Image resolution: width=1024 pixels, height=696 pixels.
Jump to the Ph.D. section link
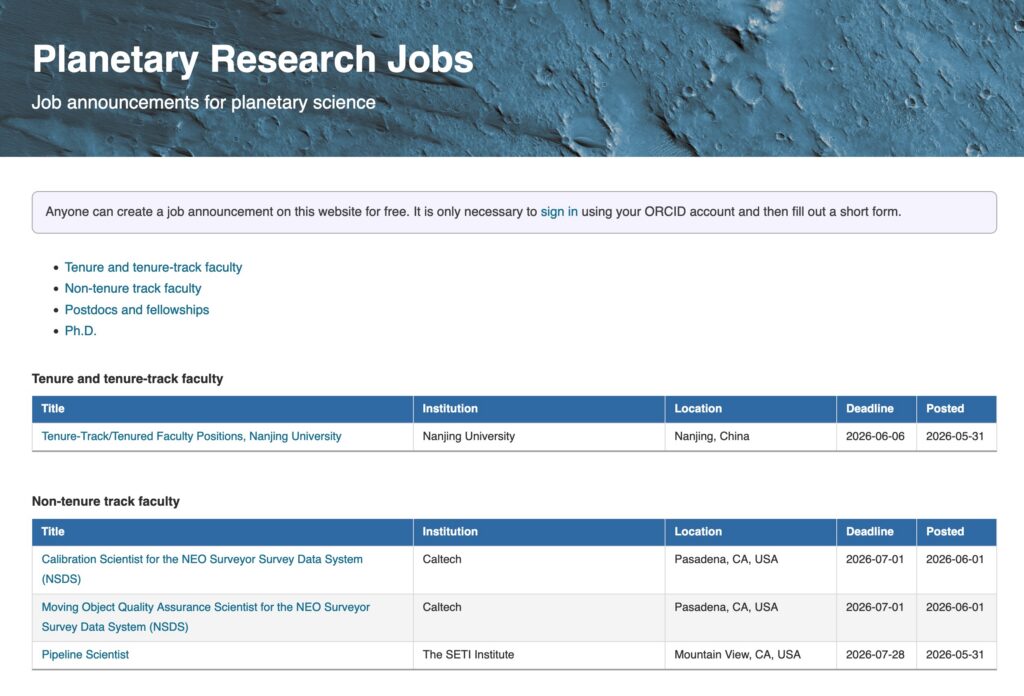[x=80, y=330]
